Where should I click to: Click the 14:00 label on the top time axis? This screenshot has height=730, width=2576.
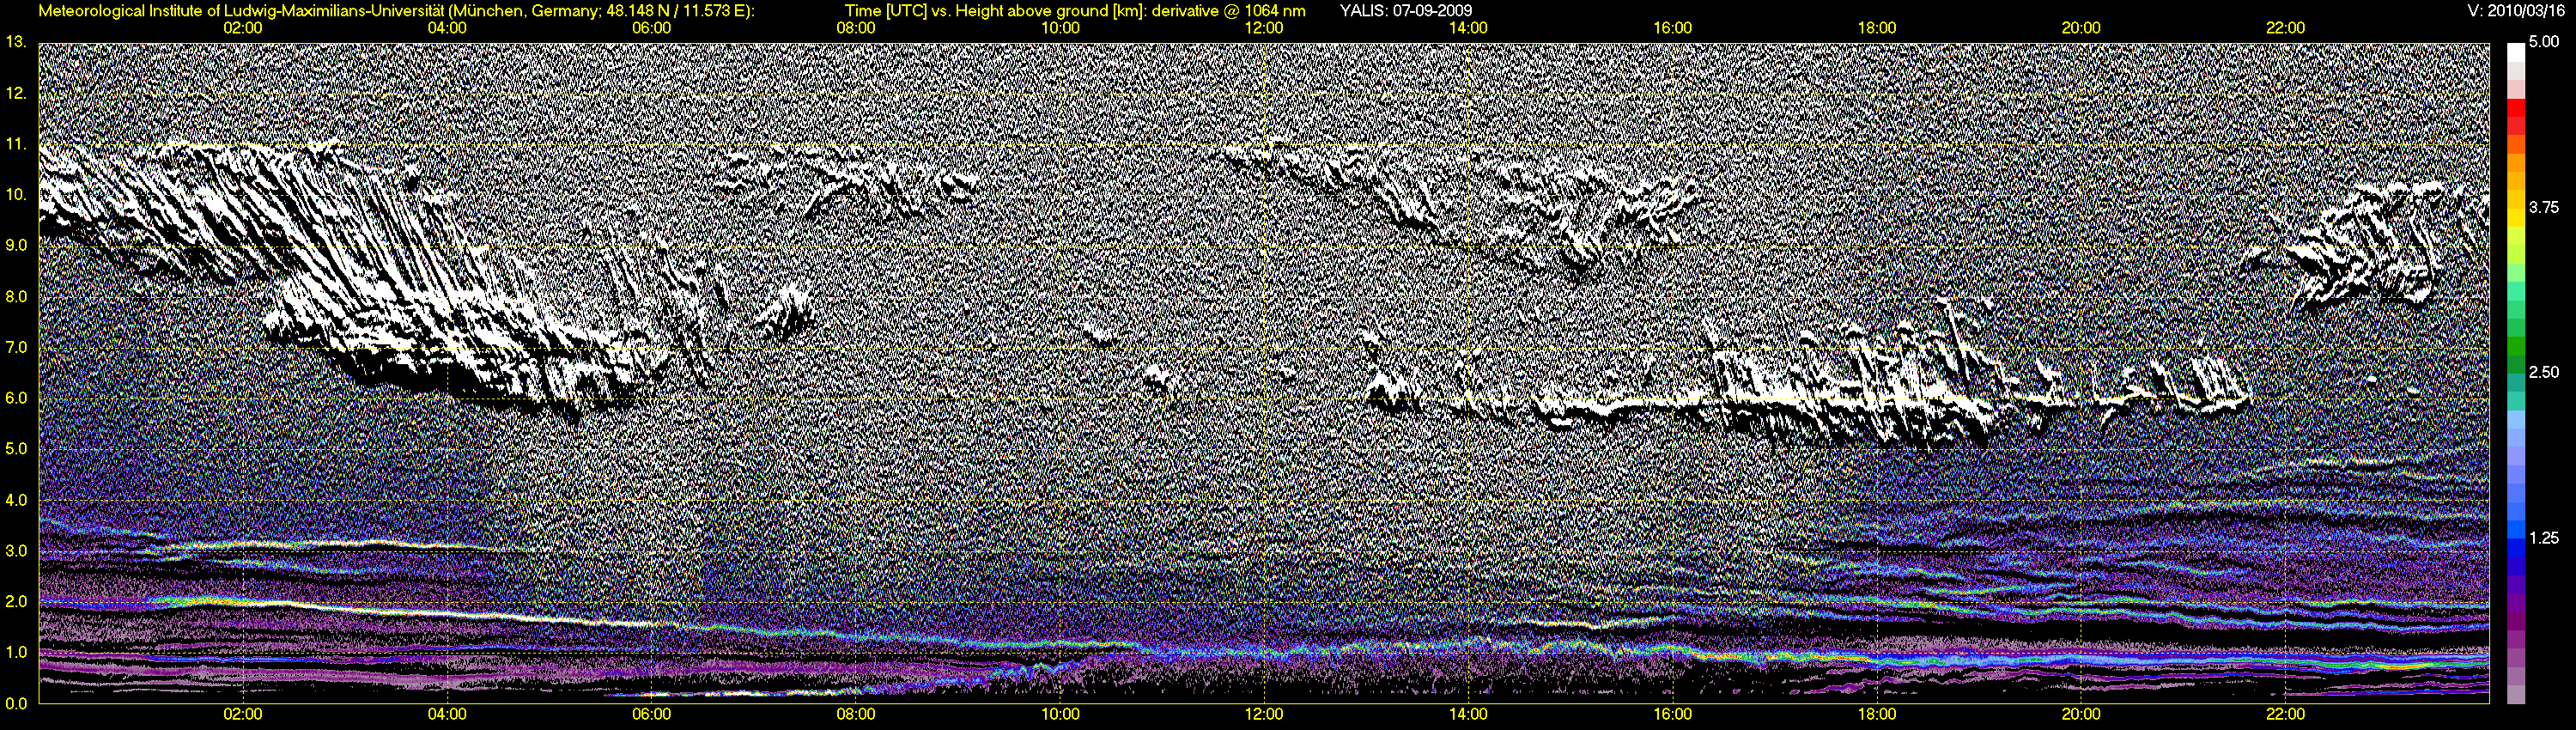pyautogui.click(x=1468, y=28)
